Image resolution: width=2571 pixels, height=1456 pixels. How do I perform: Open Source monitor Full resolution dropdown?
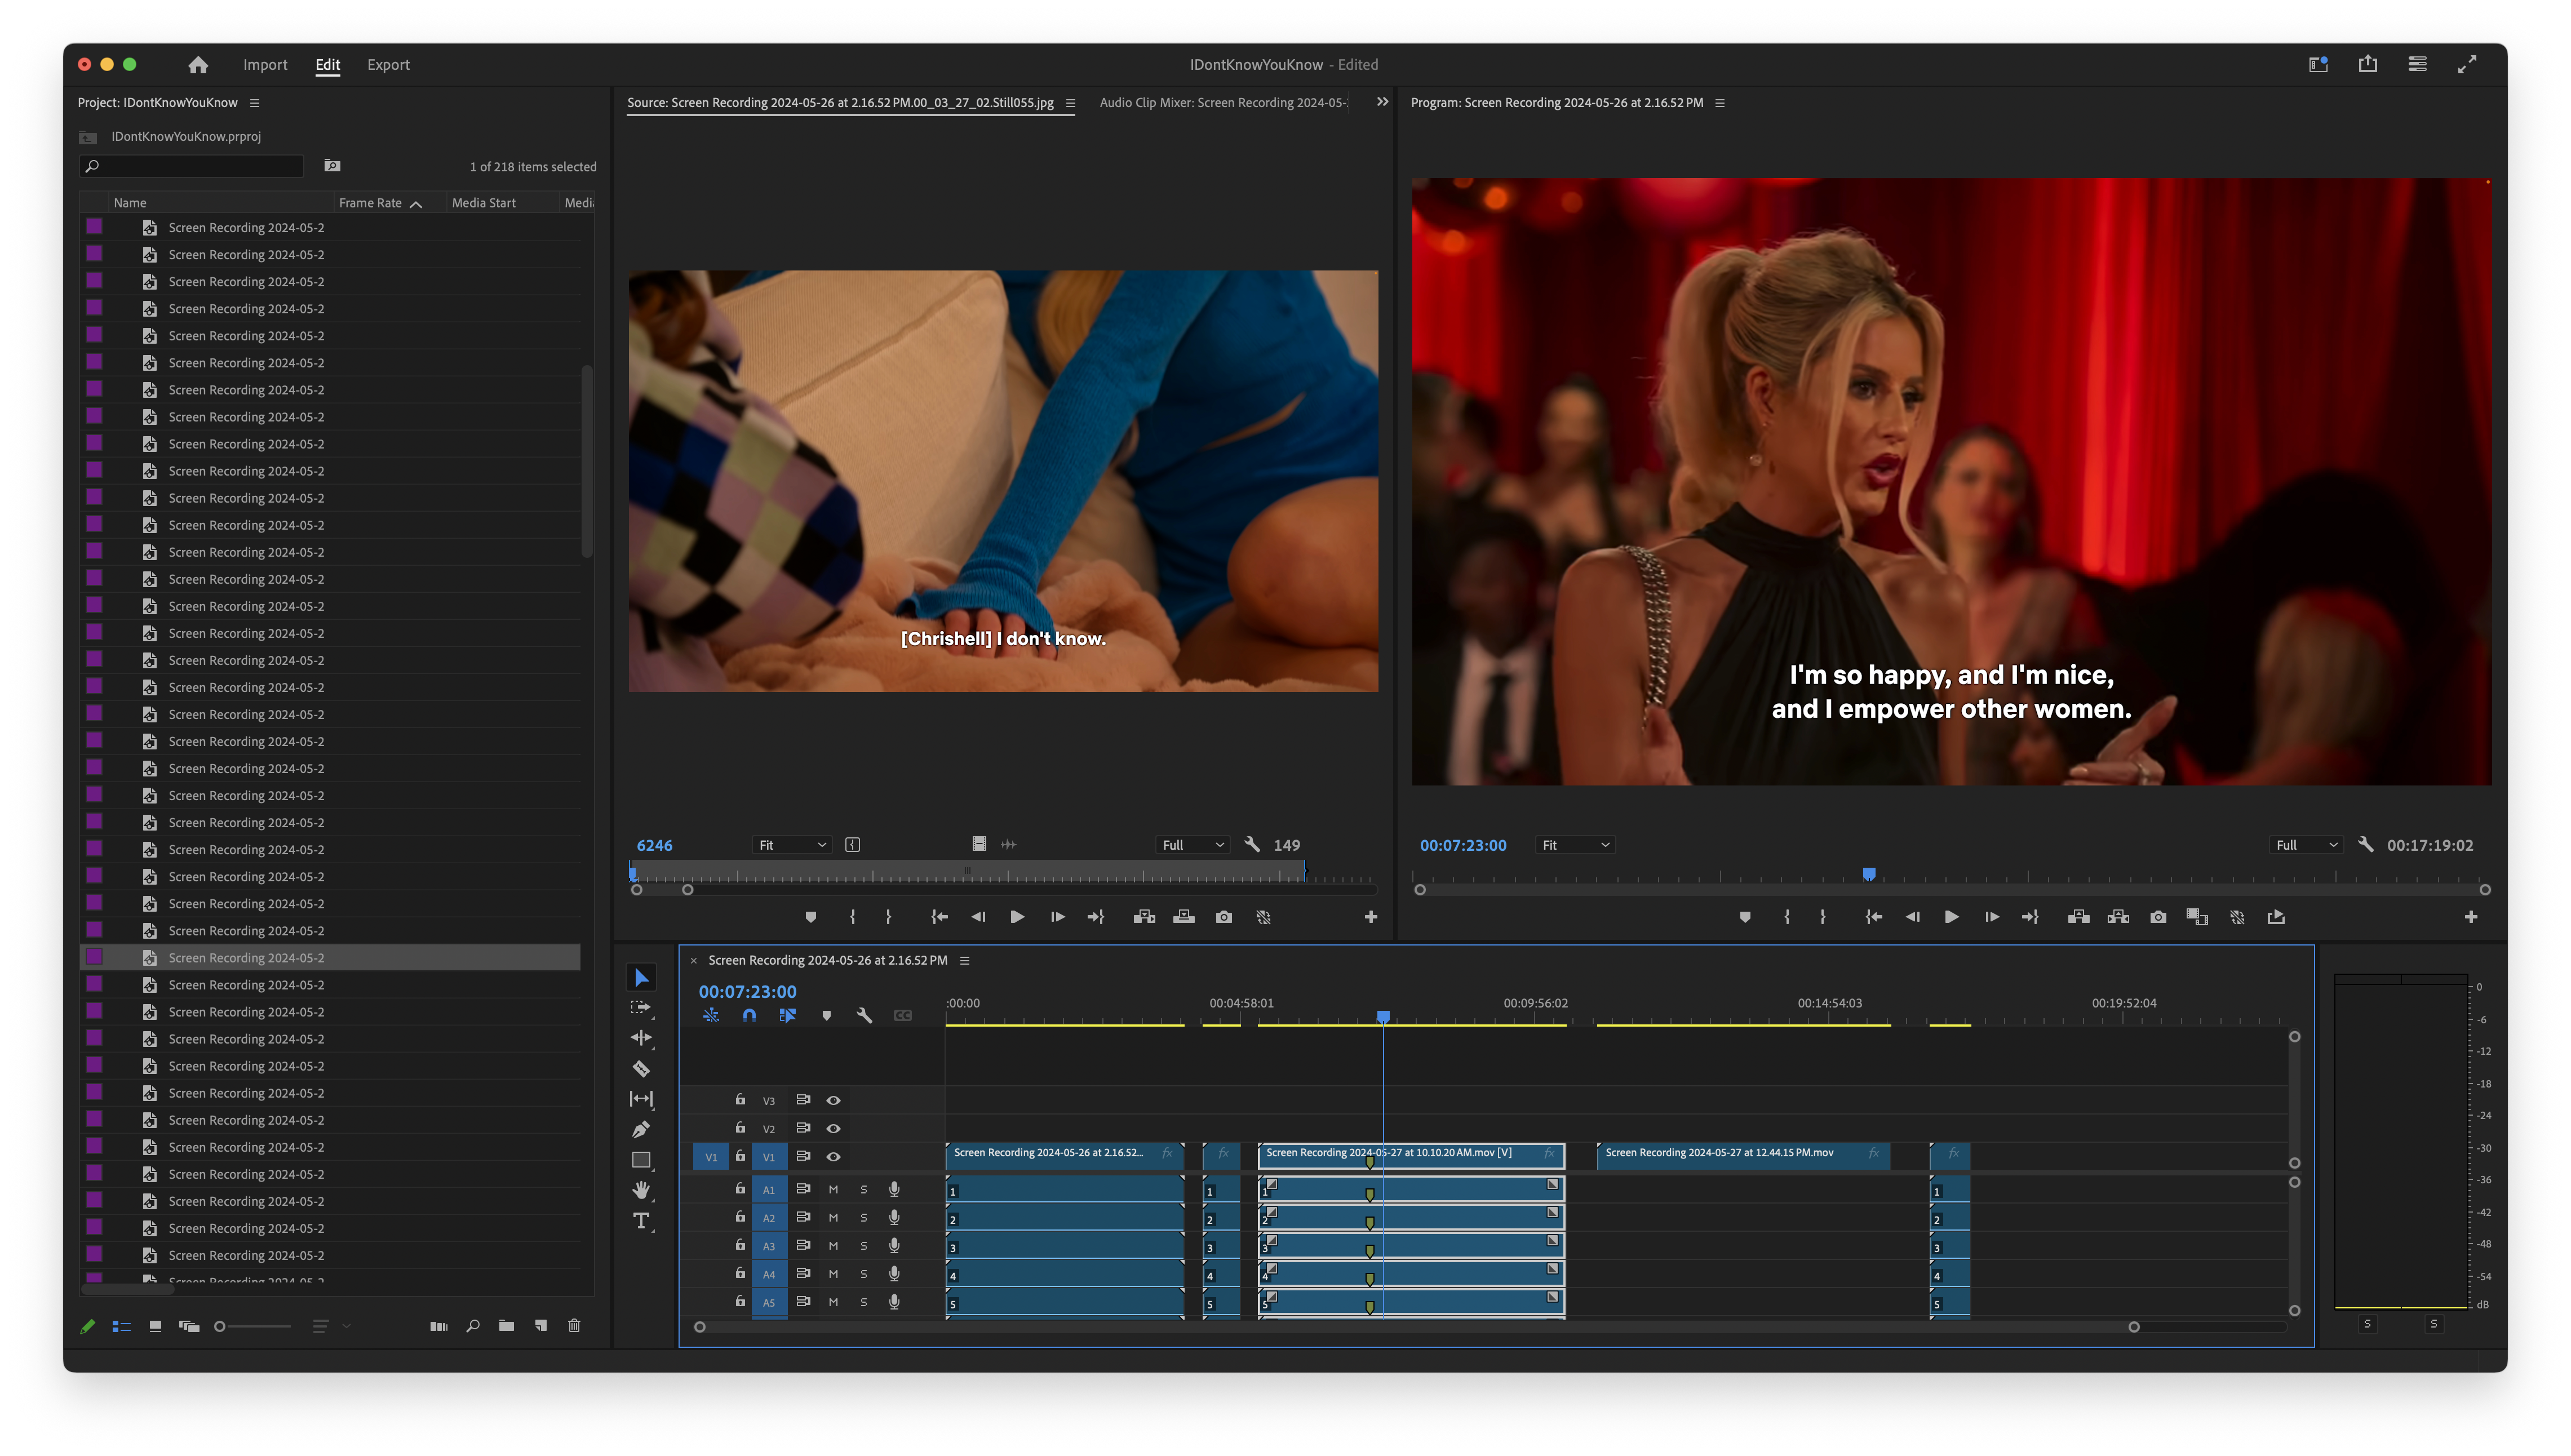1192,845
